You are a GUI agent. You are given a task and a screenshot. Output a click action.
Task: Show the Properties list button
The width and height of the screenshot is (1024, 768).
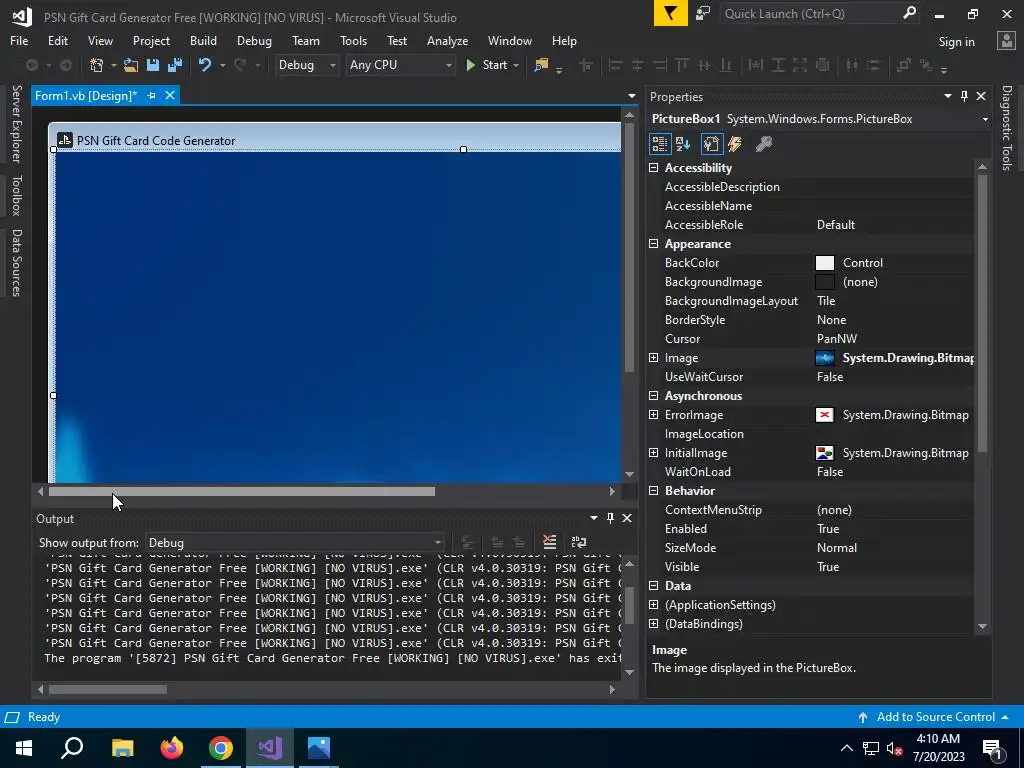pyautogui.click(x=711, y=144)
